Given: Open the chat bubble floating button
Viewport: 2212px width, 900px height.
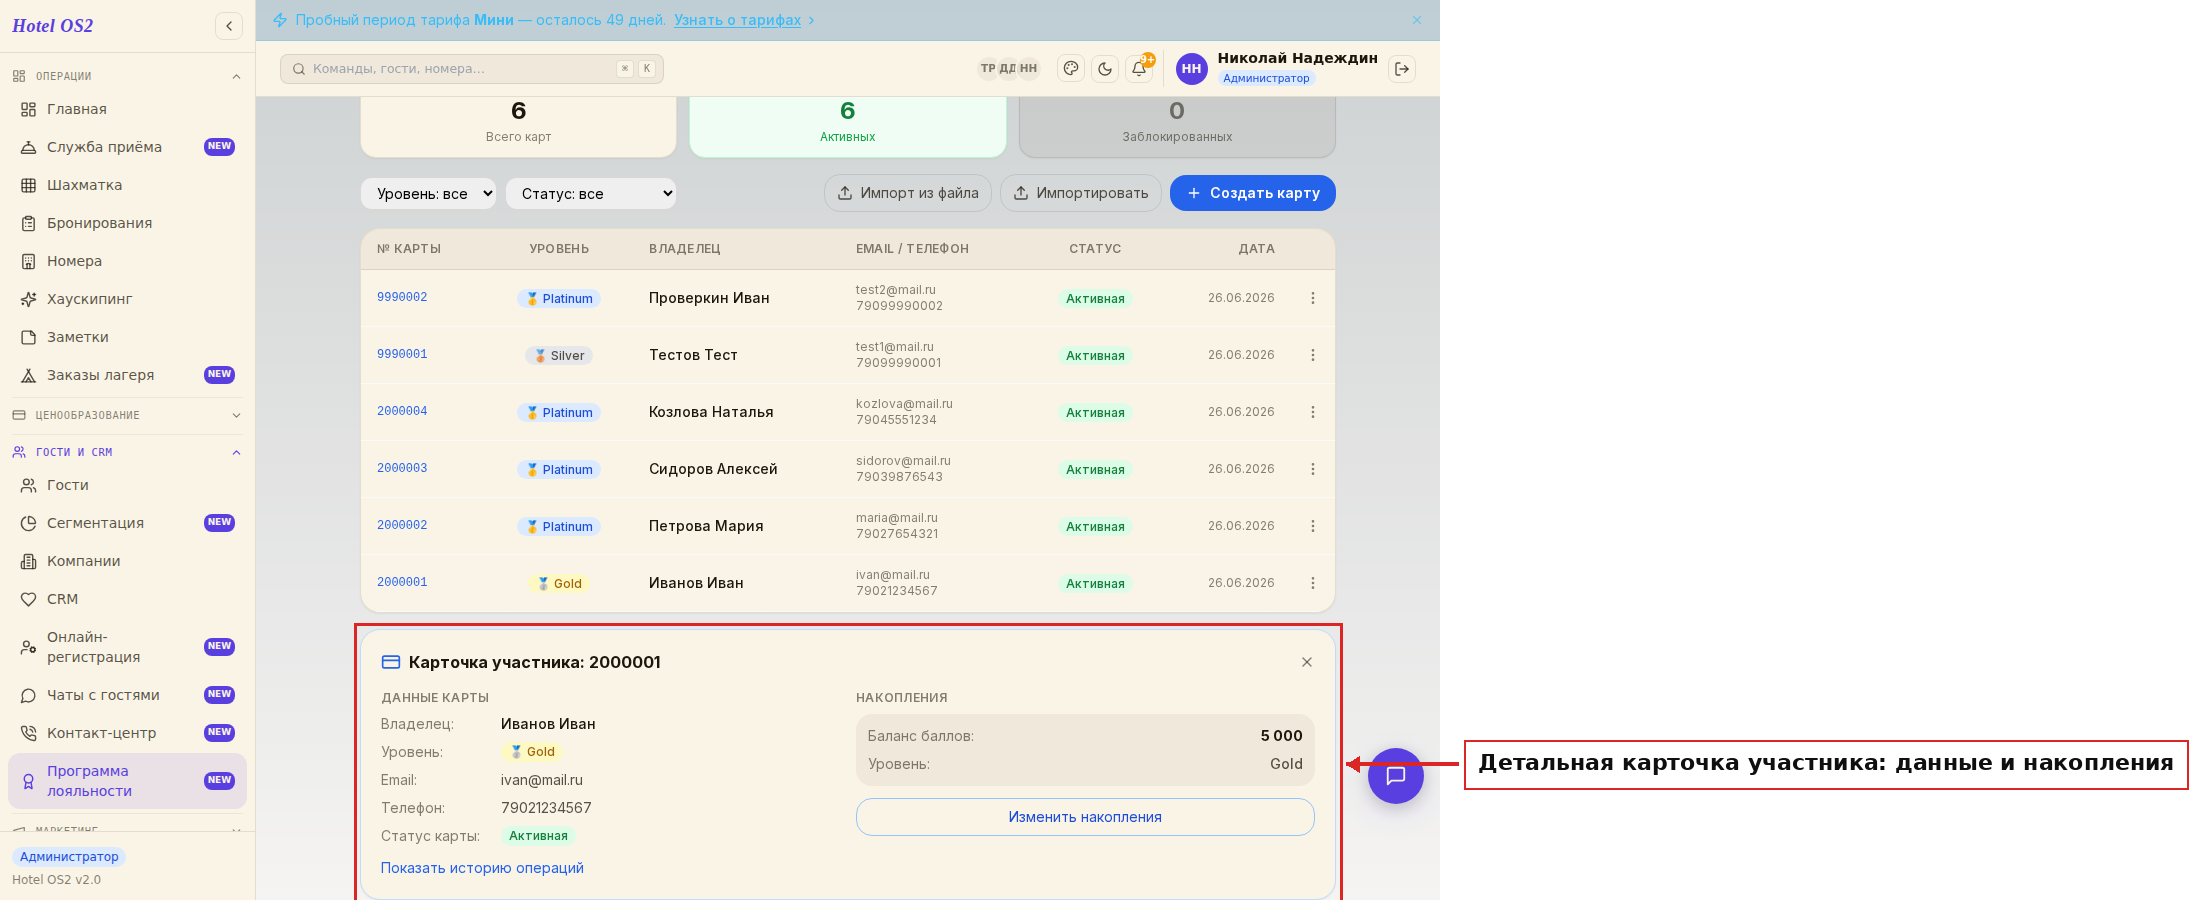Looking at the screenshot, I should click(x=1396, y=776).
